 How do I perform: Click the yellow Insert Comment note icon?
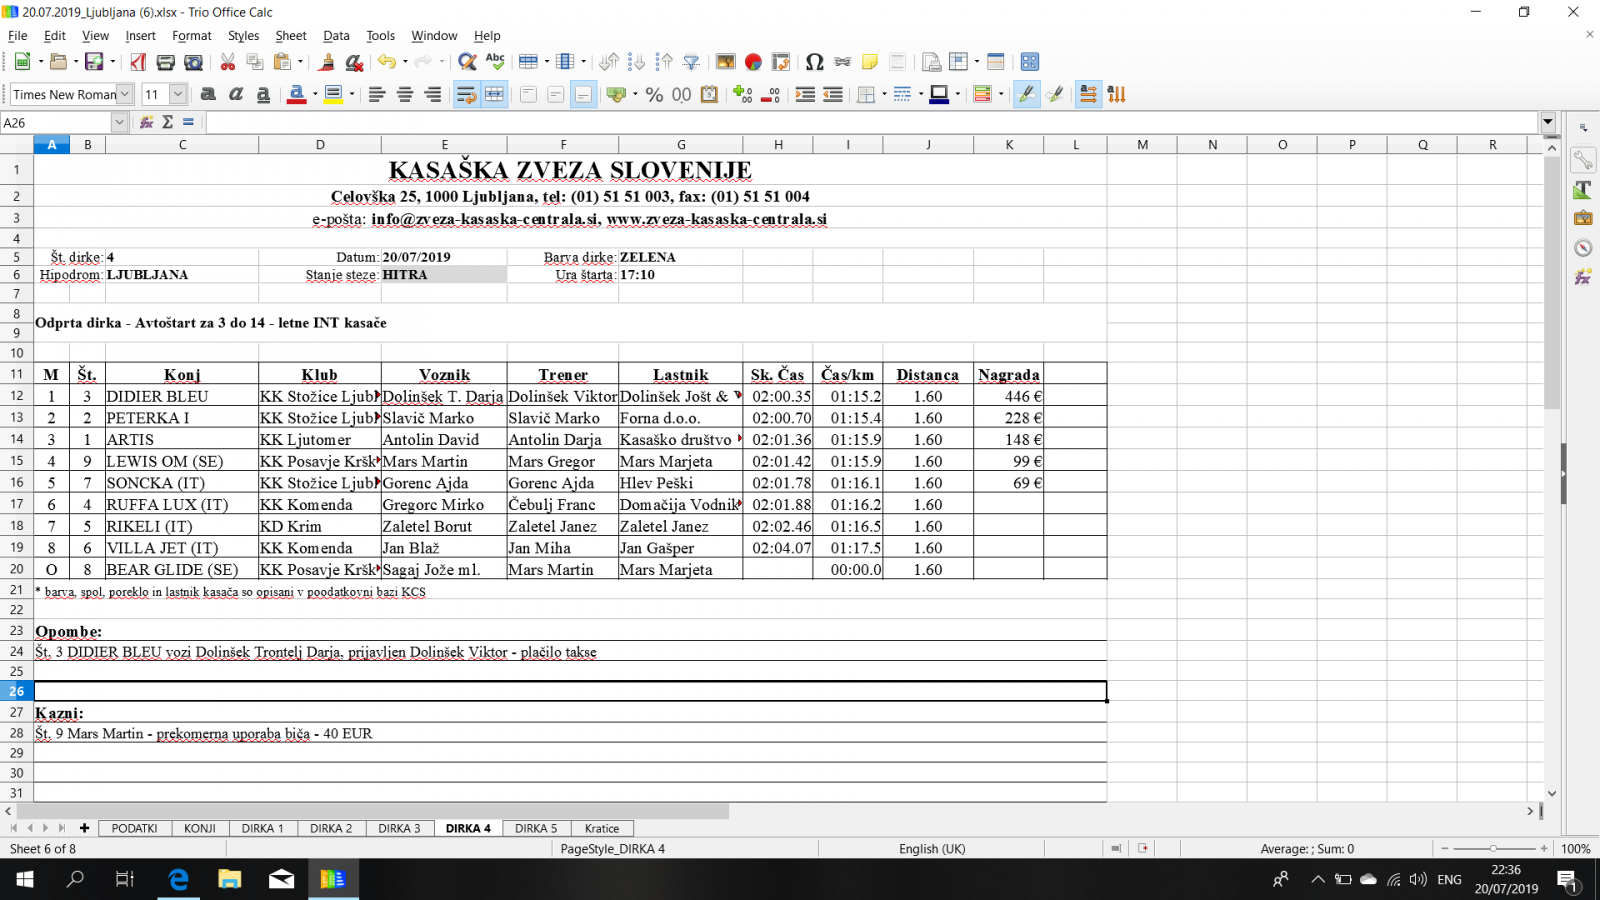click(869, 62)
